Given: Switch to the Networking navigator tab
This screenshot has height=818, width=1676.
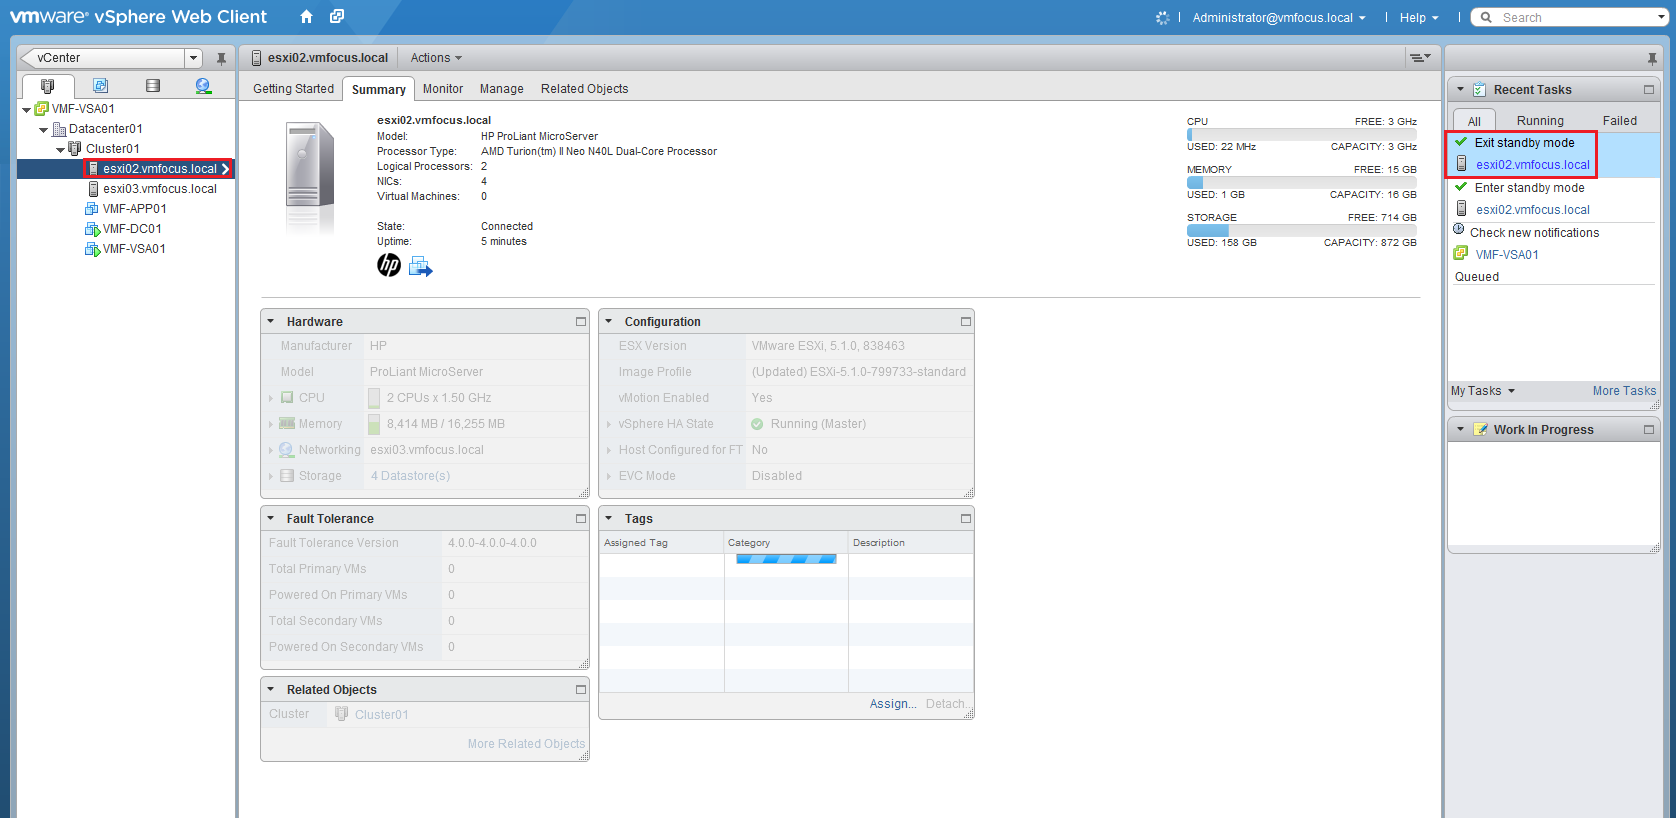Looking at the screenshot, I should (203, 86).
